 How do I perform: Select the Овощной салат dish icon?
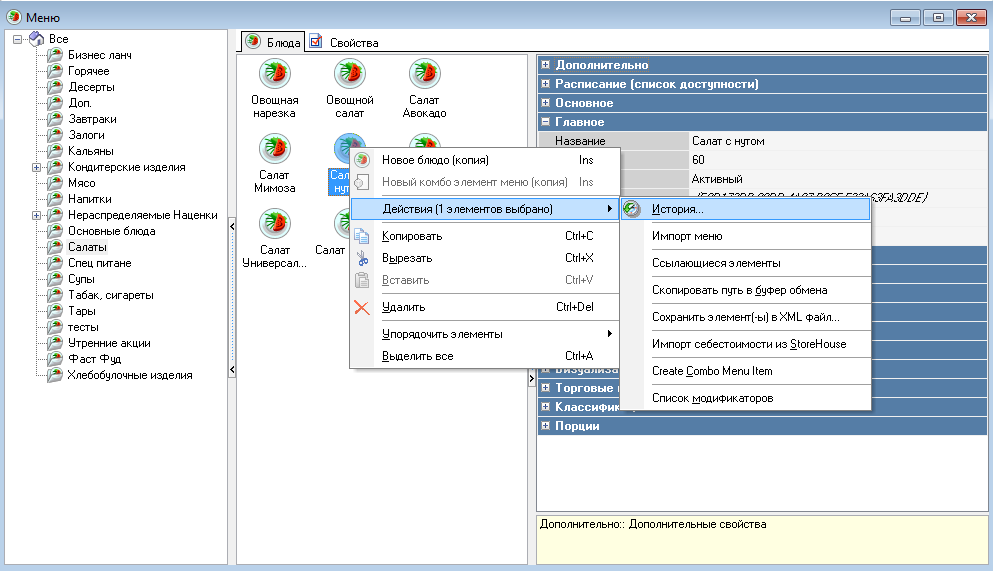(x=349, y=75)
